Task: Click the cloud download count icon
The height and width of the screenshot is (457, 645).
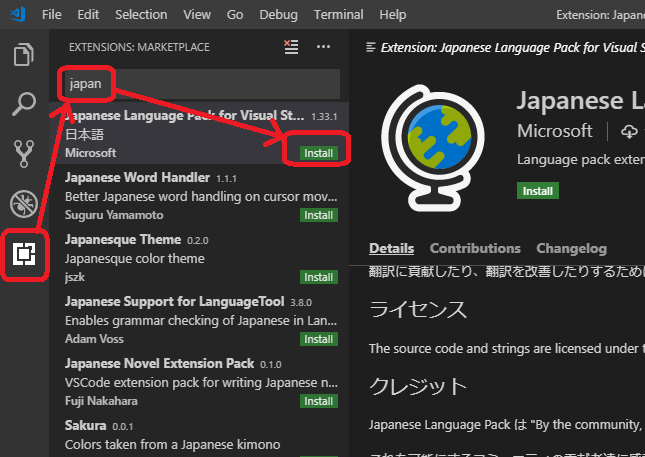Action: coord(629,132)
